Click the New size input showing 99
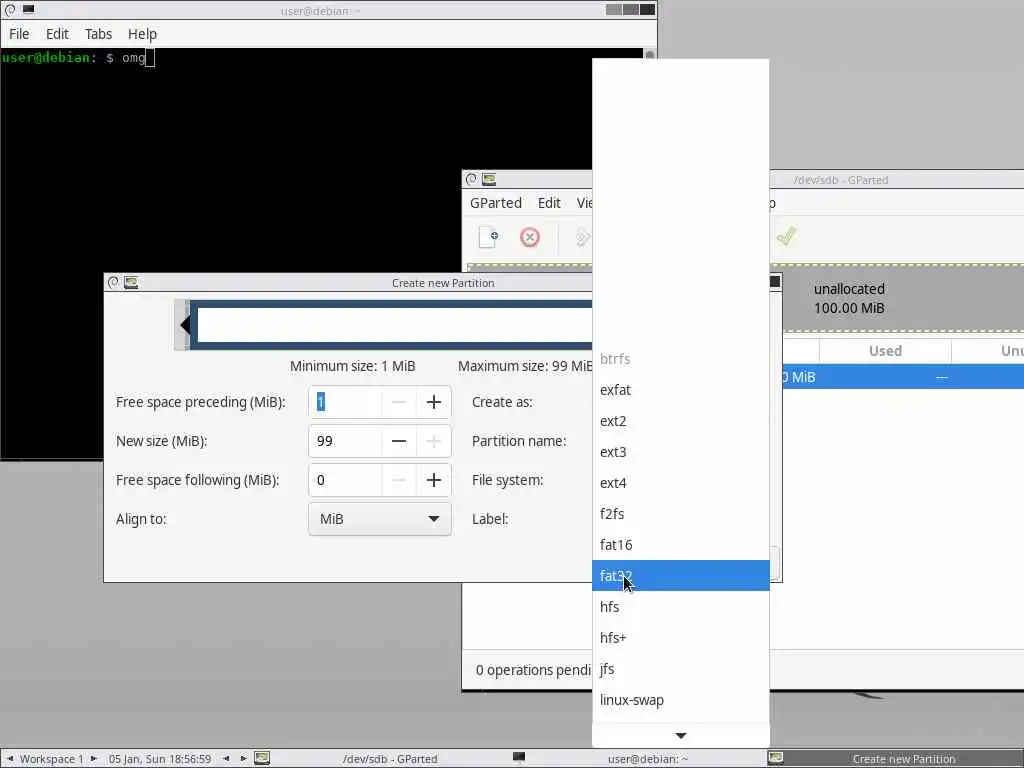Viewport: 1024px width, 768px height. pyautogui.click(x=345, y=441)
